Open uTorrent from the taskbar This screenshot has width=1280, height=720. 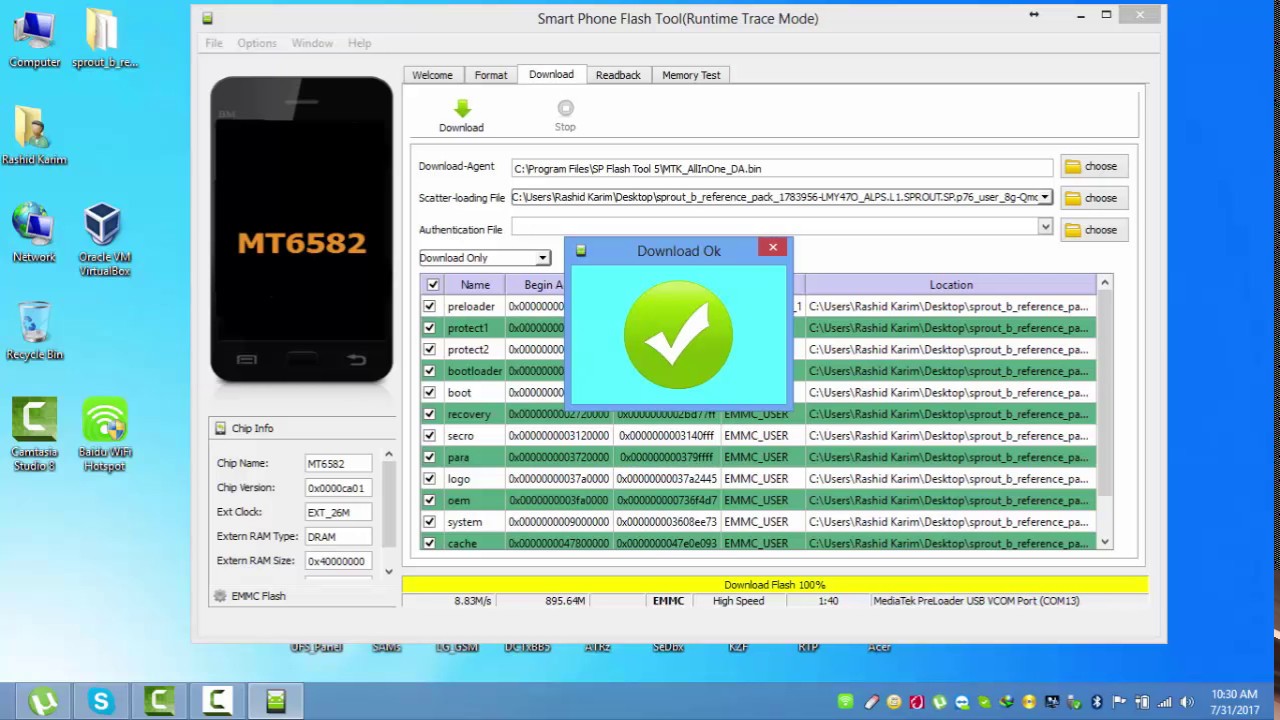point(43,702)
